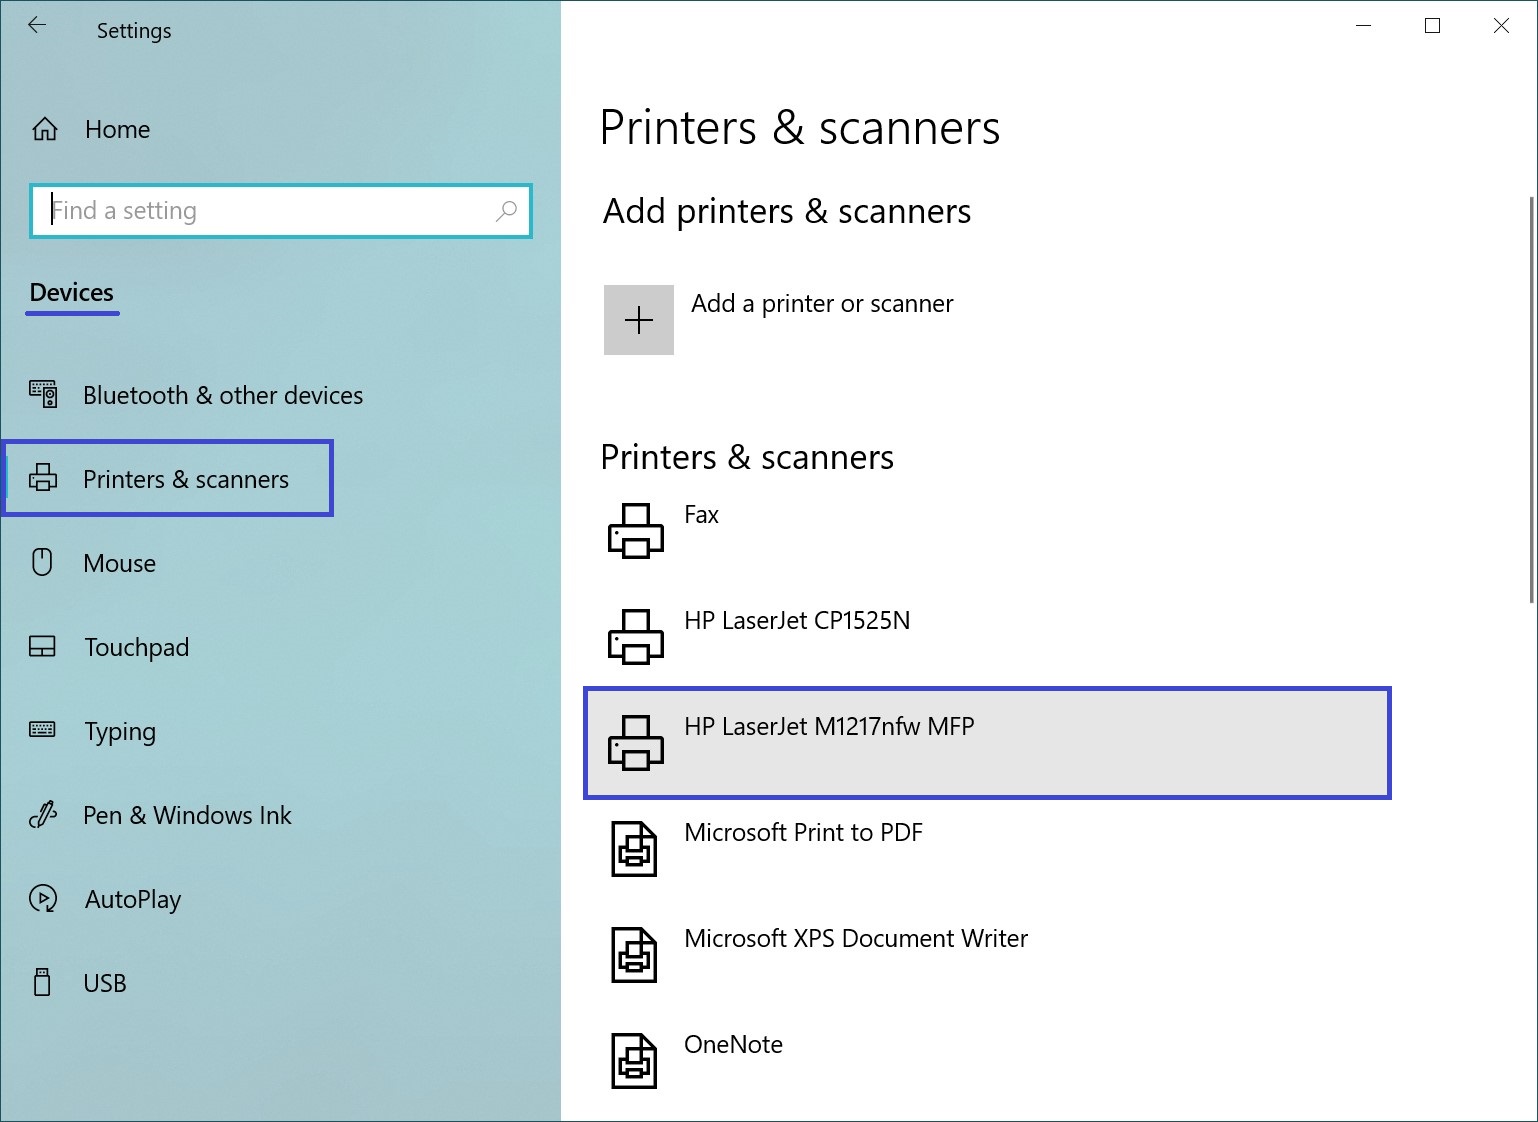Open Bluetooth & other devices settings
The image size is (1538, 1122).
(x=223, y=395)
